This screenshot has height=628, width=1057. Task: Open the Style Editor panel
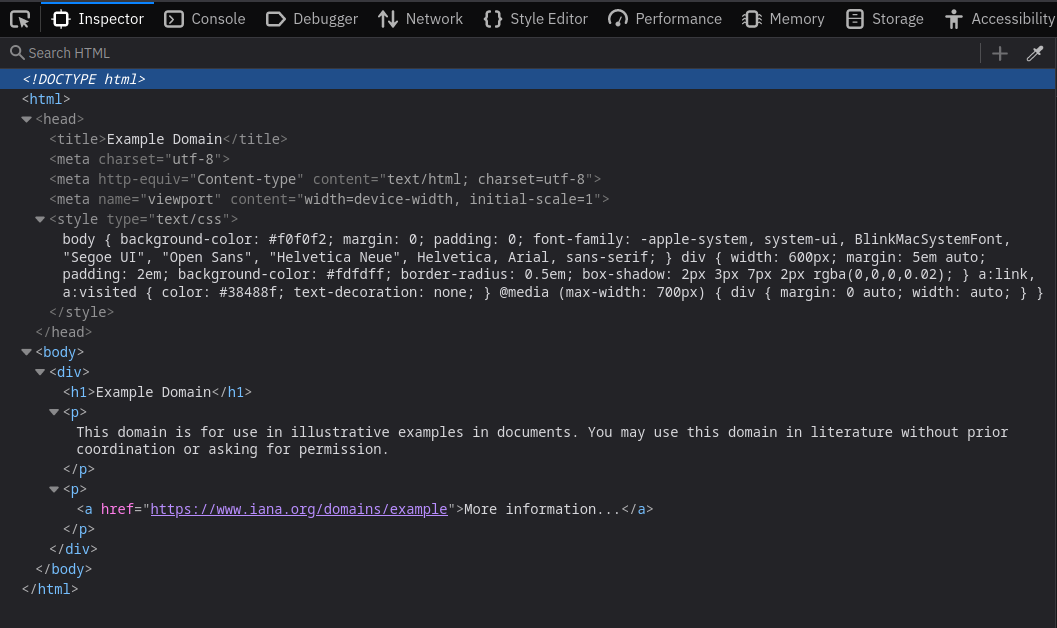click(x=535, y=19)
